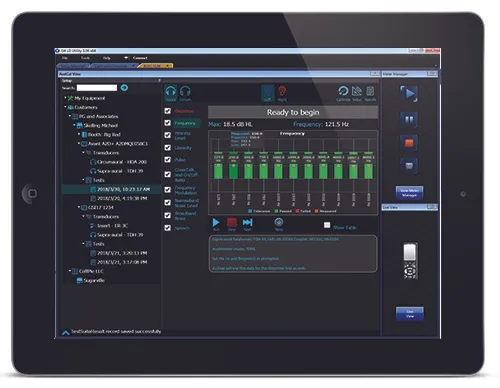
Task: Choose the Supra headphones transducer icon
Action: pyautogui.click(x=171, y=91)
